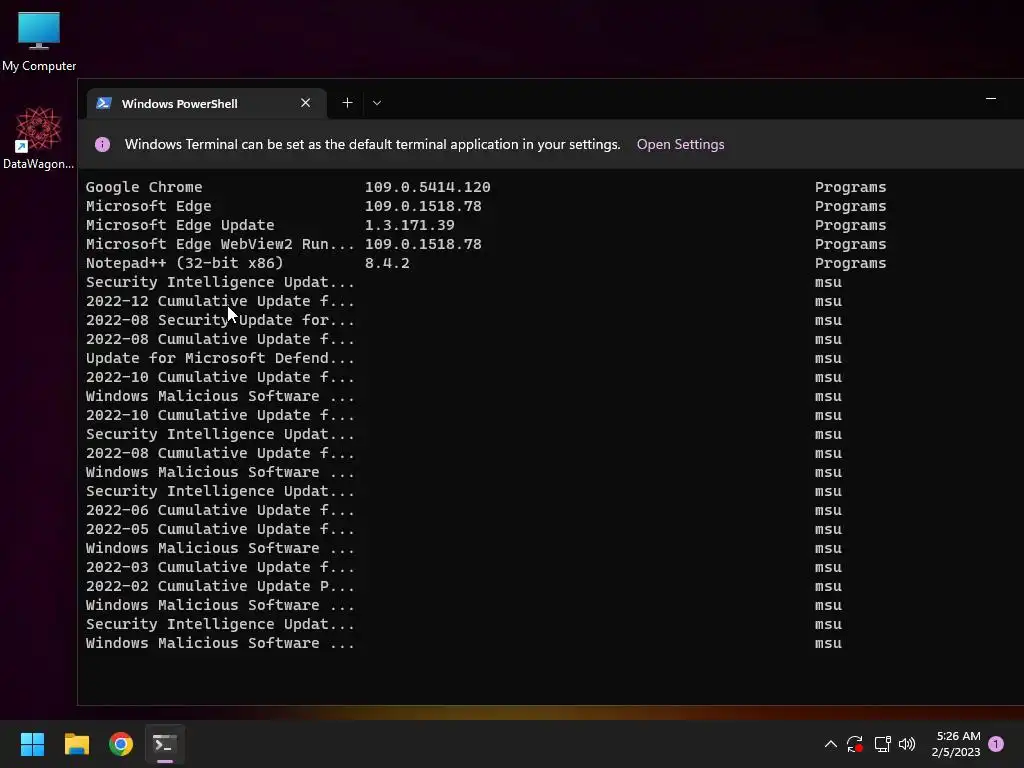Select the Terminal taskbar icon
Viewport: 1024px width, 768px height.
coord(165,744)
